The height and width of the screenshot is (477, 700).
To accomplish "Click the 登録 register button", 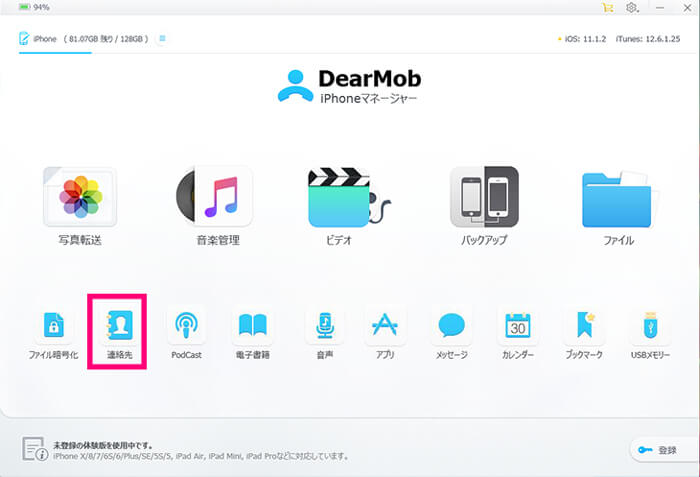I will click(x=658, y=450).
